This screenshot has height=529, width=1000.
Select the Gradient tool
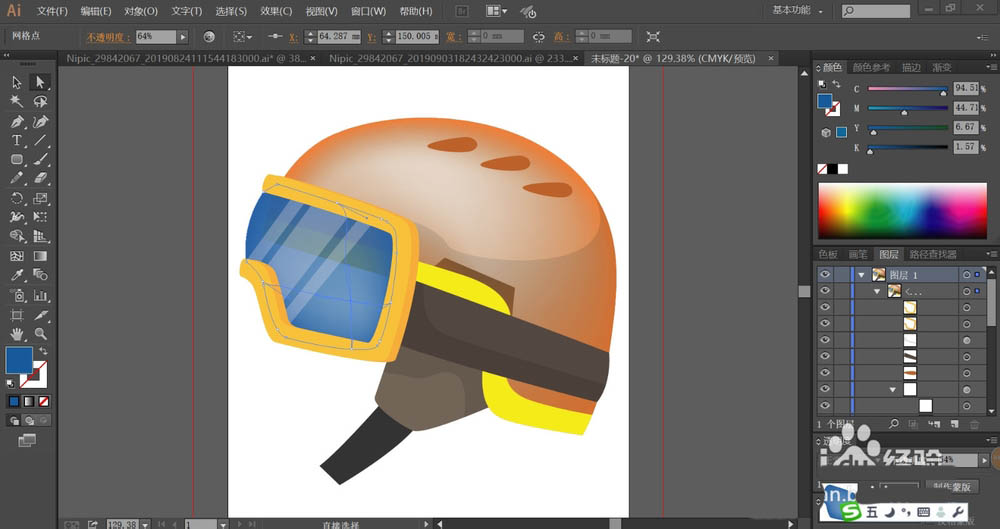coord(40,256)
